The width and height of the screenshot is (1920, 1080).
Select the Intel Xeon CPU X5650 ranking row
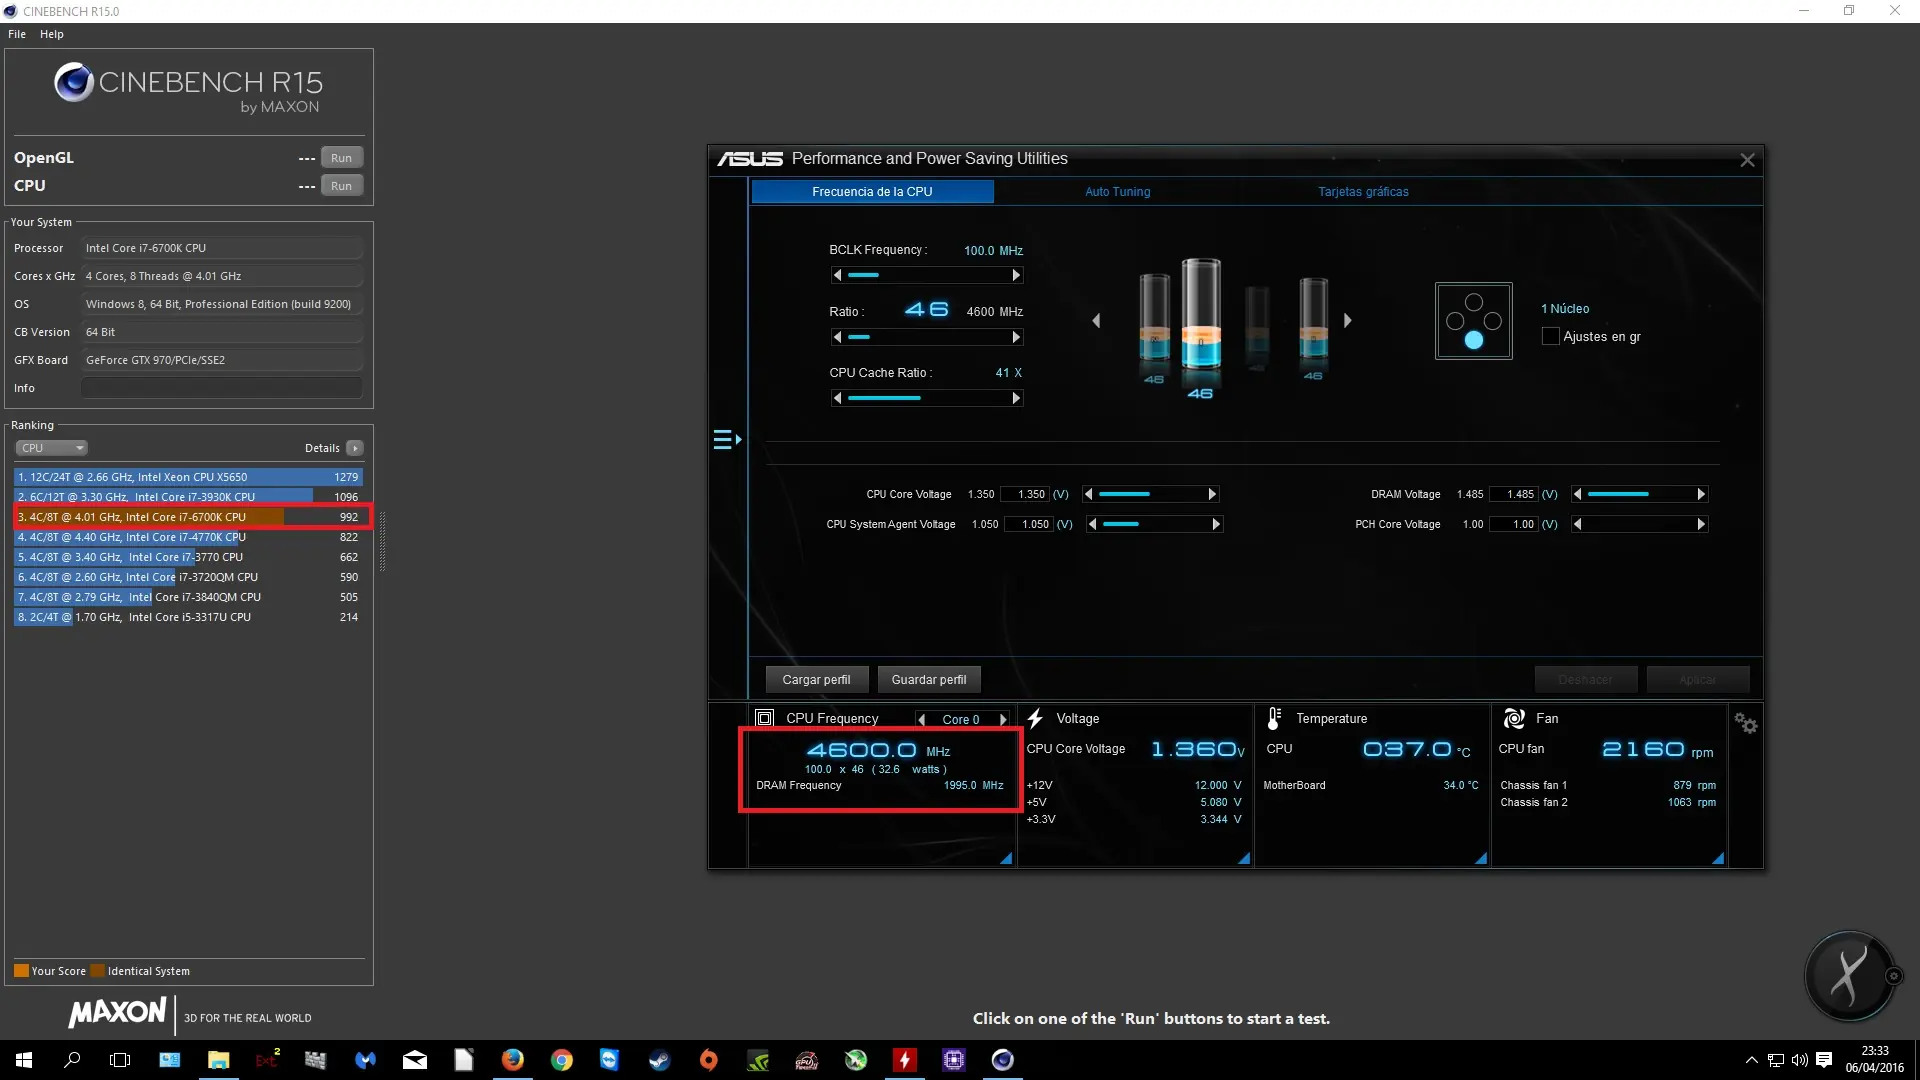click(188, 477)
